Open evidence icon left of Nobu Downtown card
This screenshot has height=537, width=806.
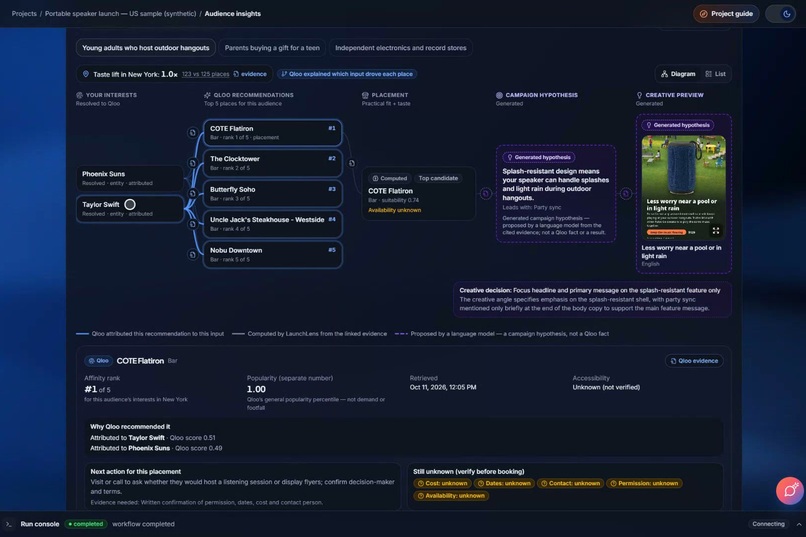pos(192,254)
